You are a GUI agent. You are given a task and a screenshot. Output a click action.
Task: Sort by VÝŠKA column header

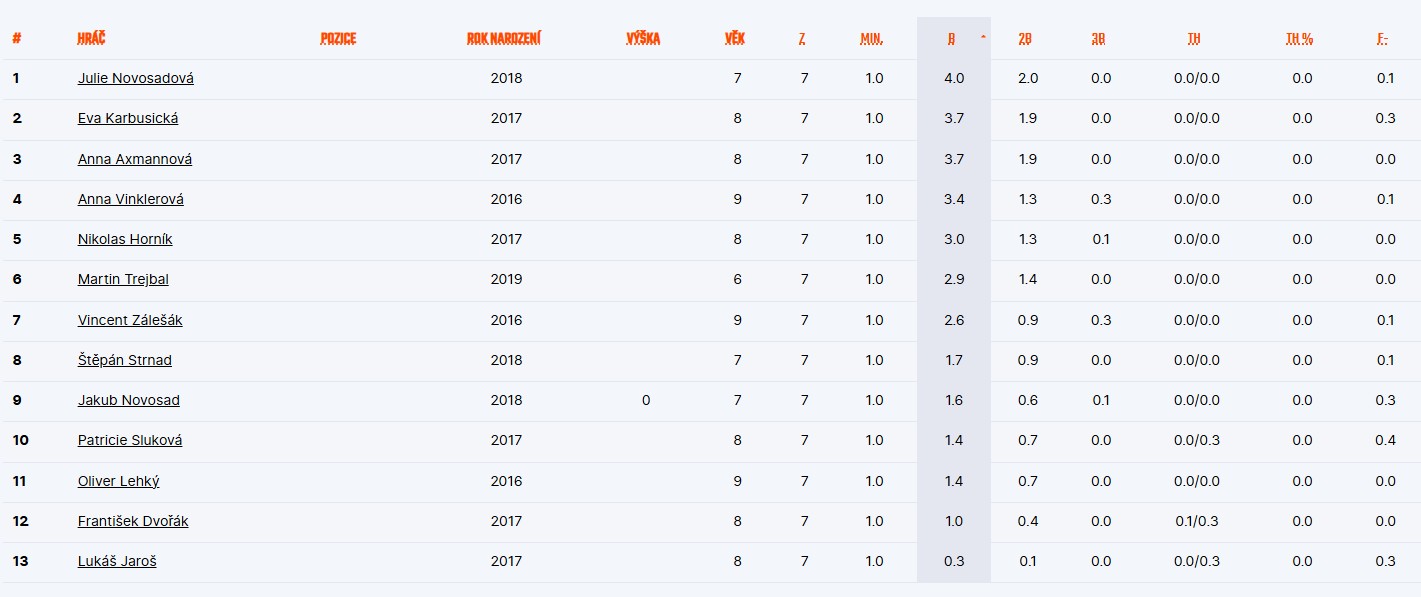[x=643, y=38]
